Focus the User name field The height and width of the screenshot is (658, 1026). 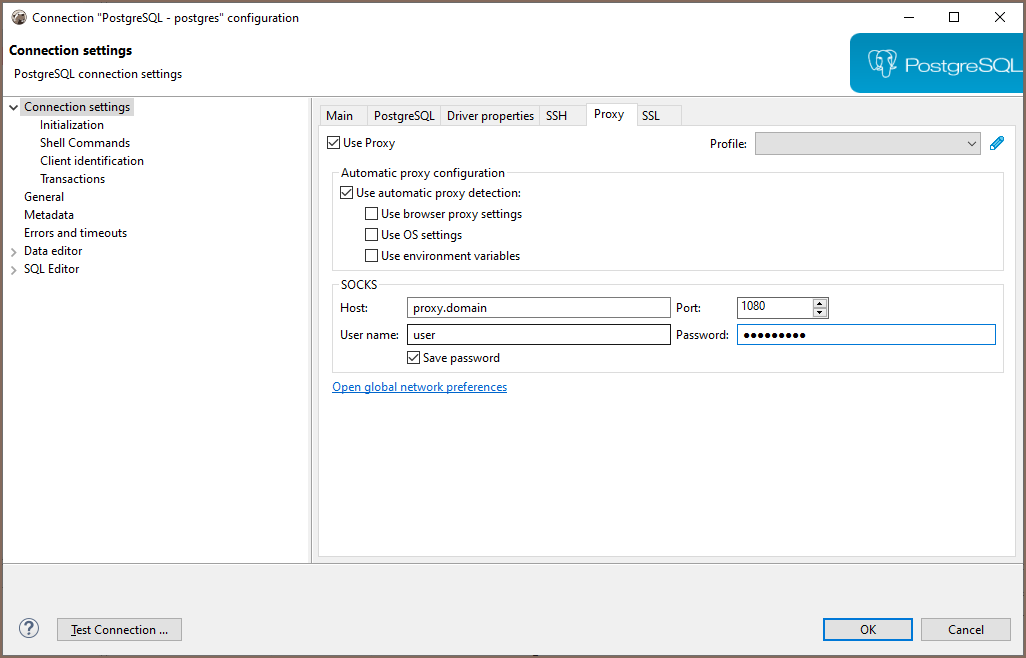[539, 335]
